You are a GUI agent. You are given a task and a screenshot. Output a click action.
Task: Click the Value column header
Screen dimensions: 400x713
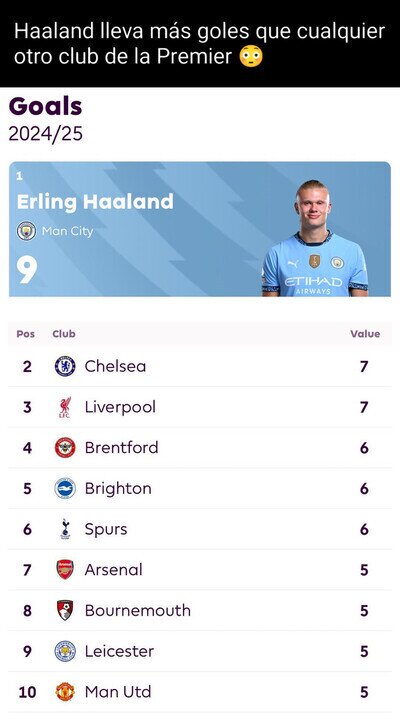365,334
